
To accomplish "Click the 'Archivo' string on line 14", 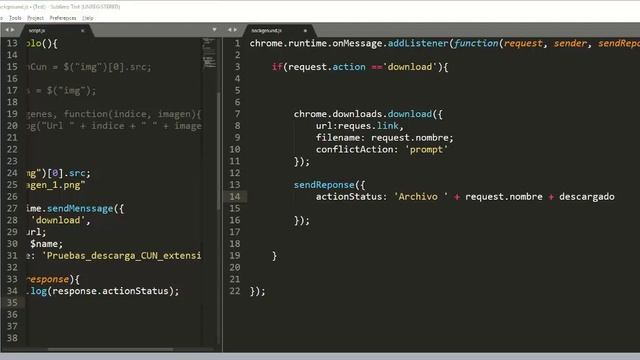I will 420,197.
